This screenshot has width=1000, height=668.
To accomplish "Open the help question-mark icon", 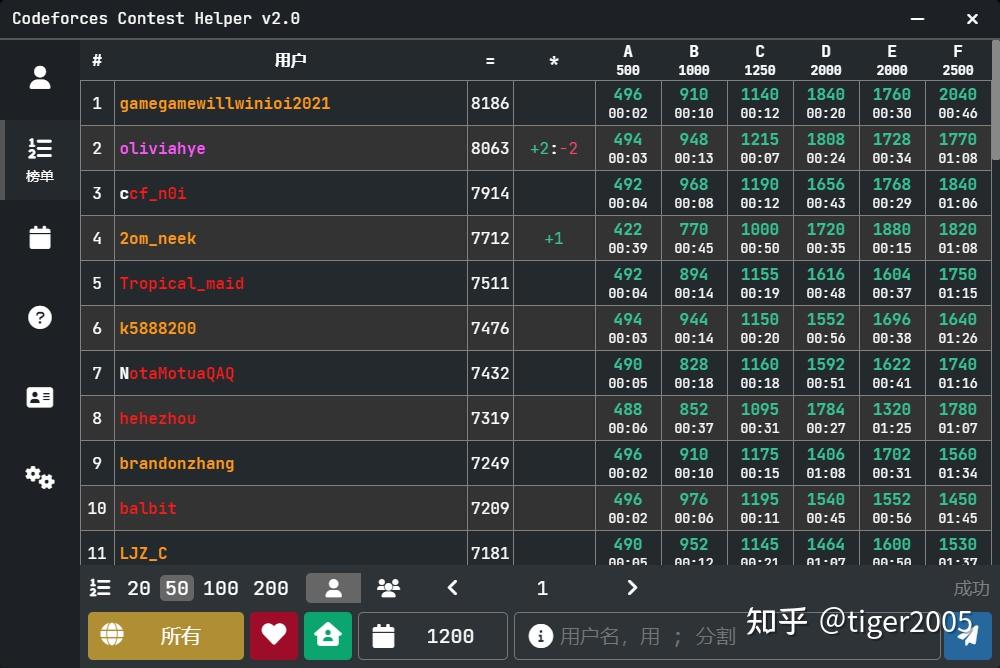I will coord(39,317).
